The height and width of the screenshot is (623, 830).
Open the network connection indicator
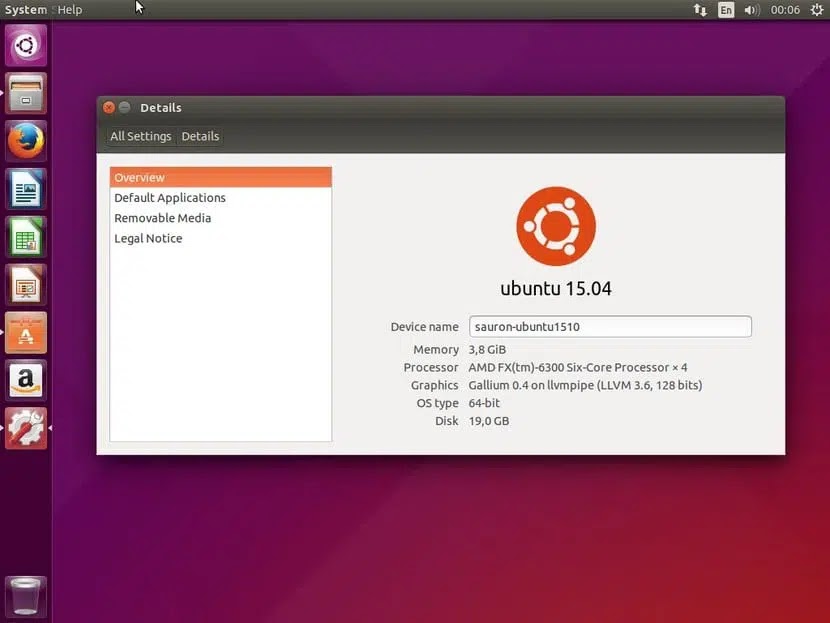pos(700,10)
